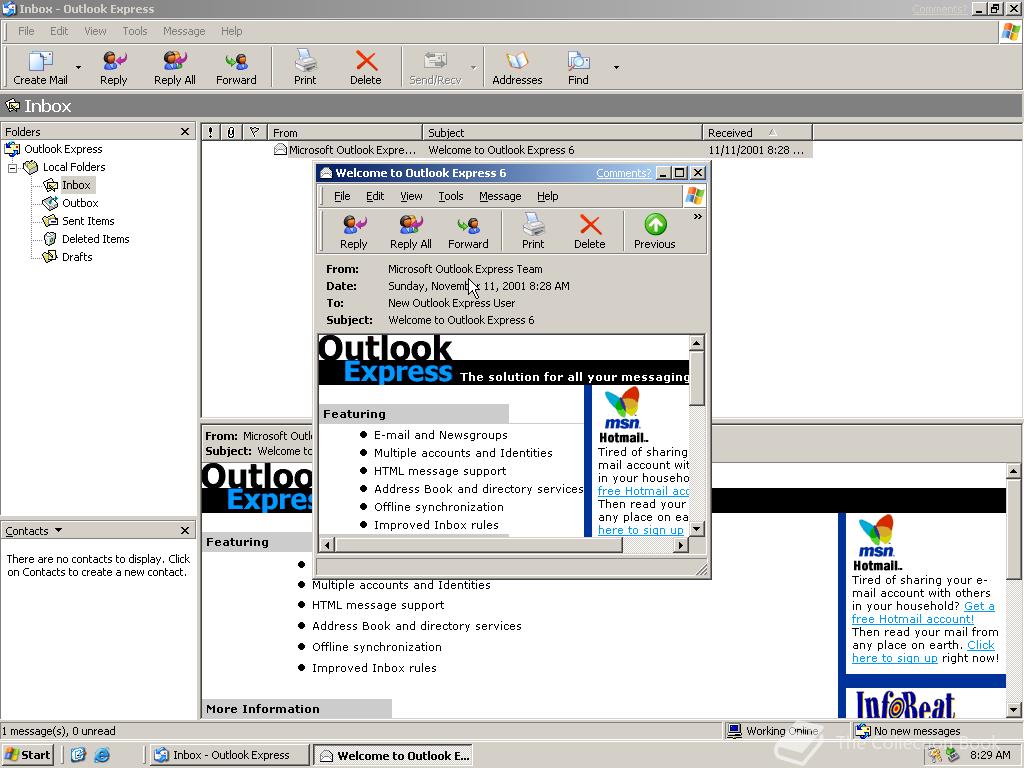Select Local Folders in tree
This screenshot has width=1024, height=768.
click(74, 167)
